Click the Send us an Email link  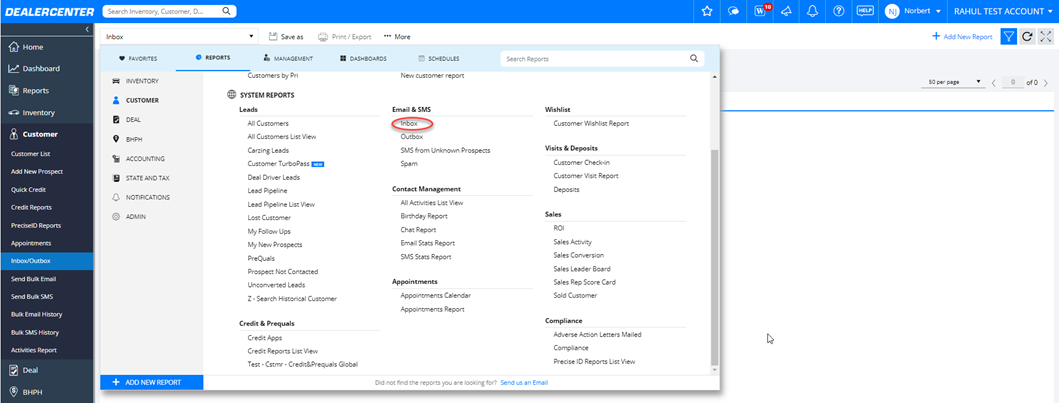[524, 383]
